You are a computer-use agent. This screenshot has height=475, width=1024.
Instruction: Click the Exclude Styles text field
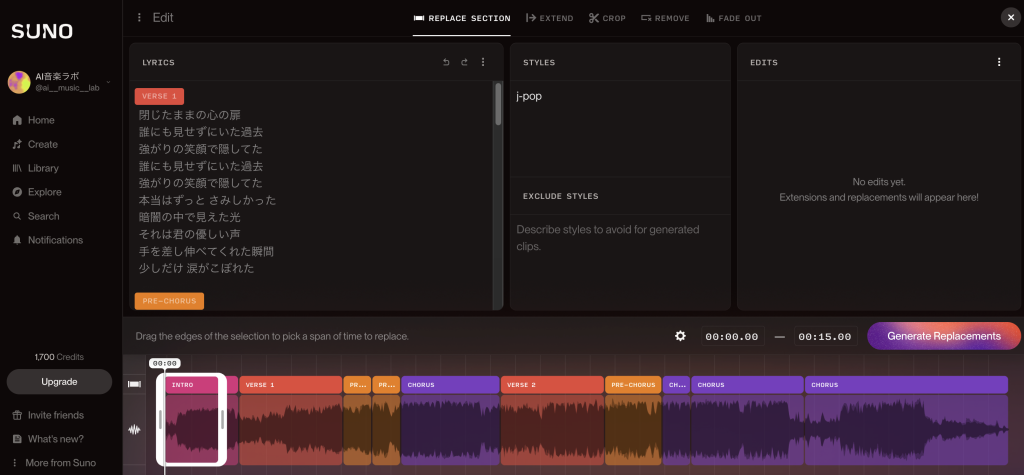(620, 238)
